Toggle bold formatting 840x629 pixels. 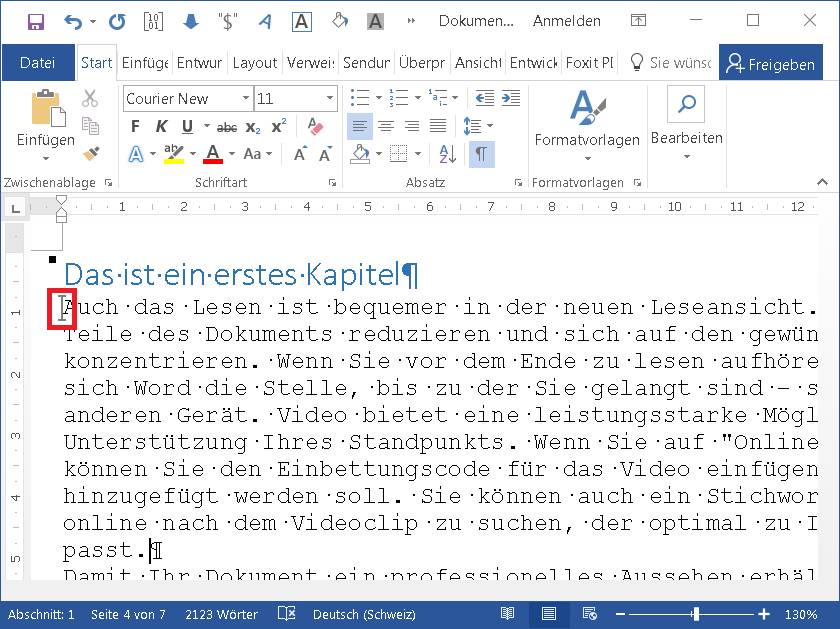pyautogui.click(x=135, y=126)
